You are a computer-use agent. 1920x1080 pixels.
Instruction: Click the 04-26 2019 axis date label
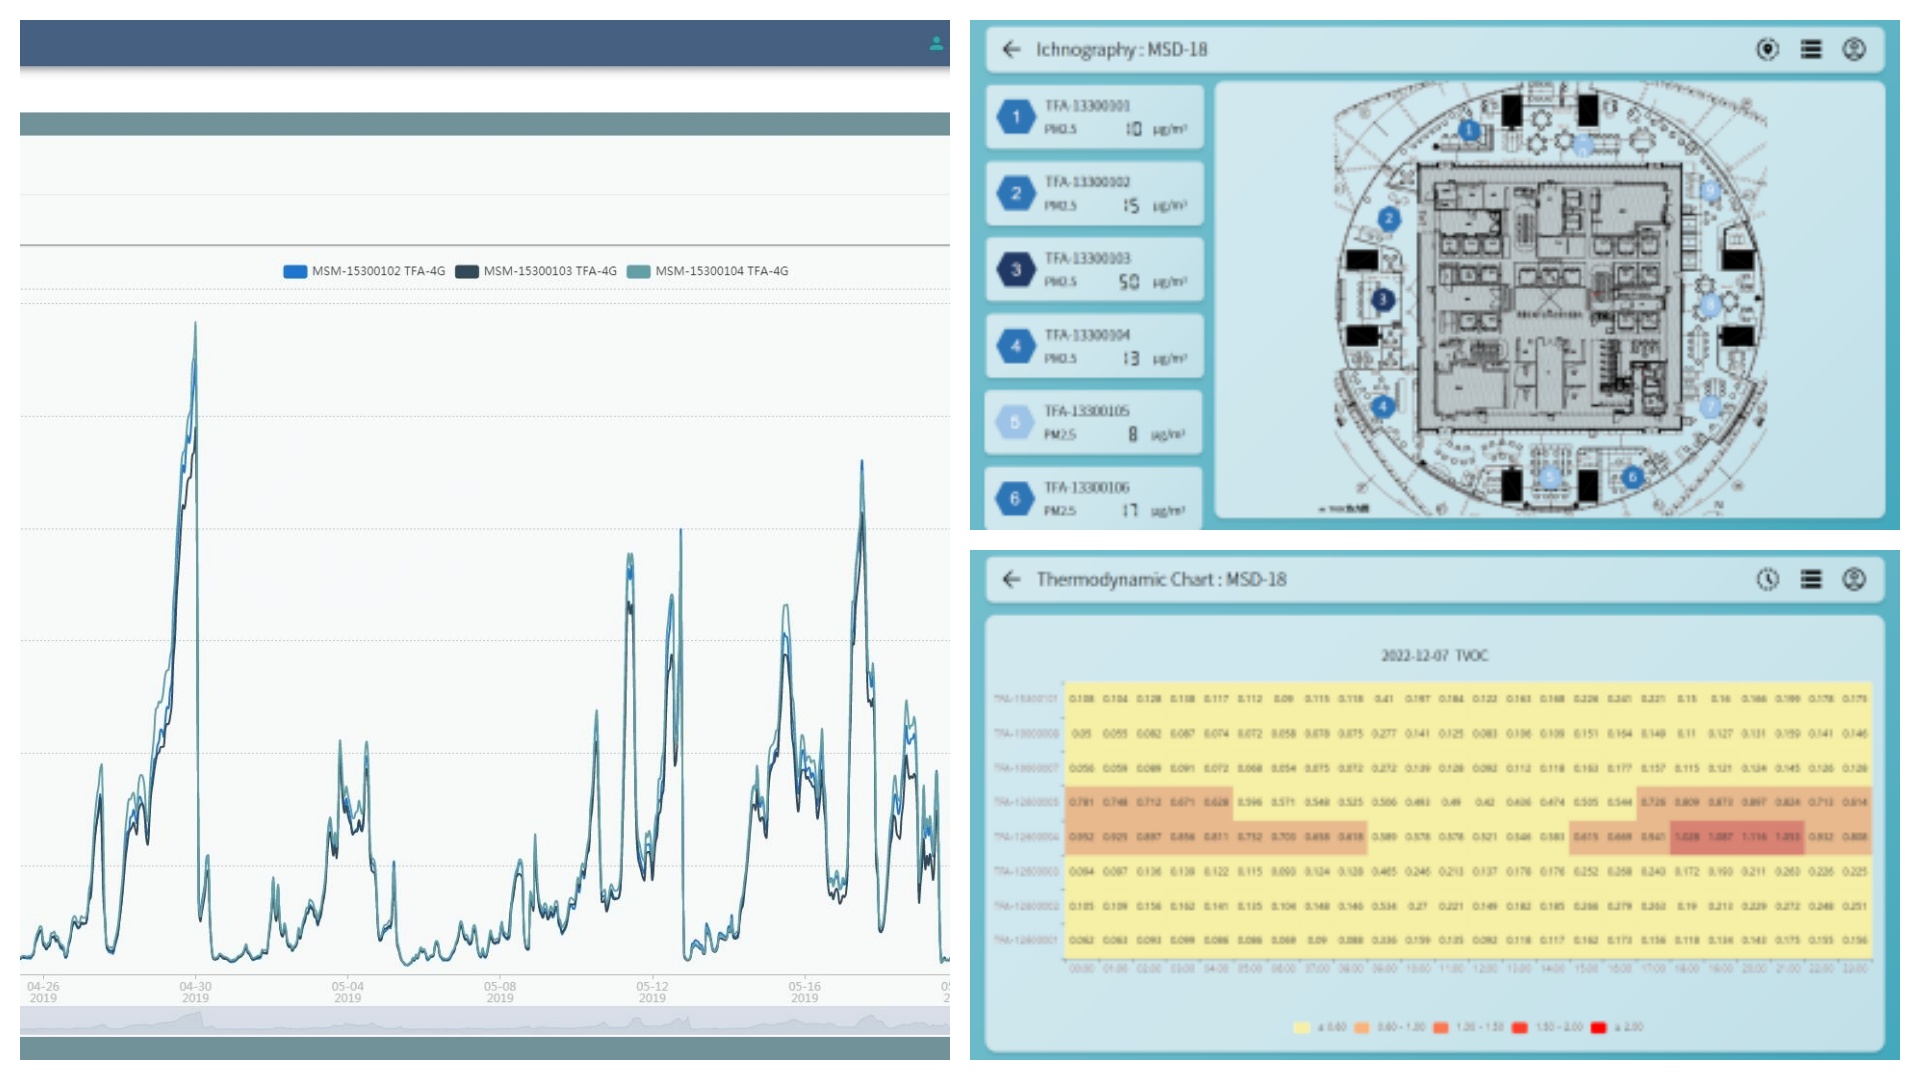[x=43, y=992]
